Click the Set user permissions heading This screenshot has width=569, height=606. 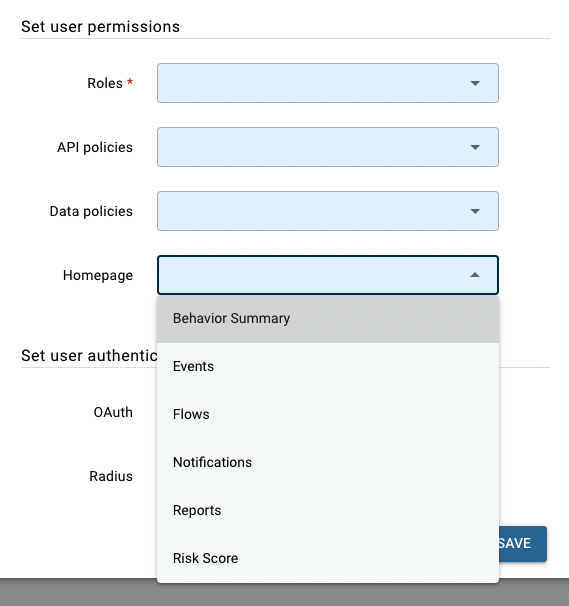pyautogui.click(x=101, y=27)
